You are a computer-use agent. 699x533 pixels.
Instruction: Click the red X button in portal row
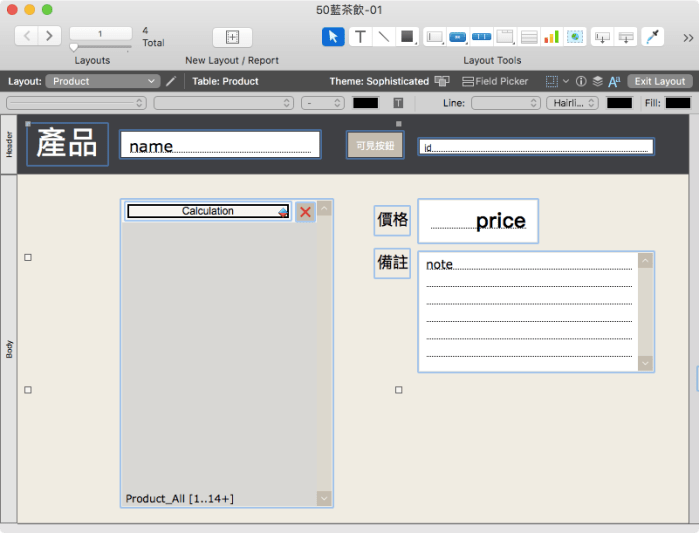point(306,211)
